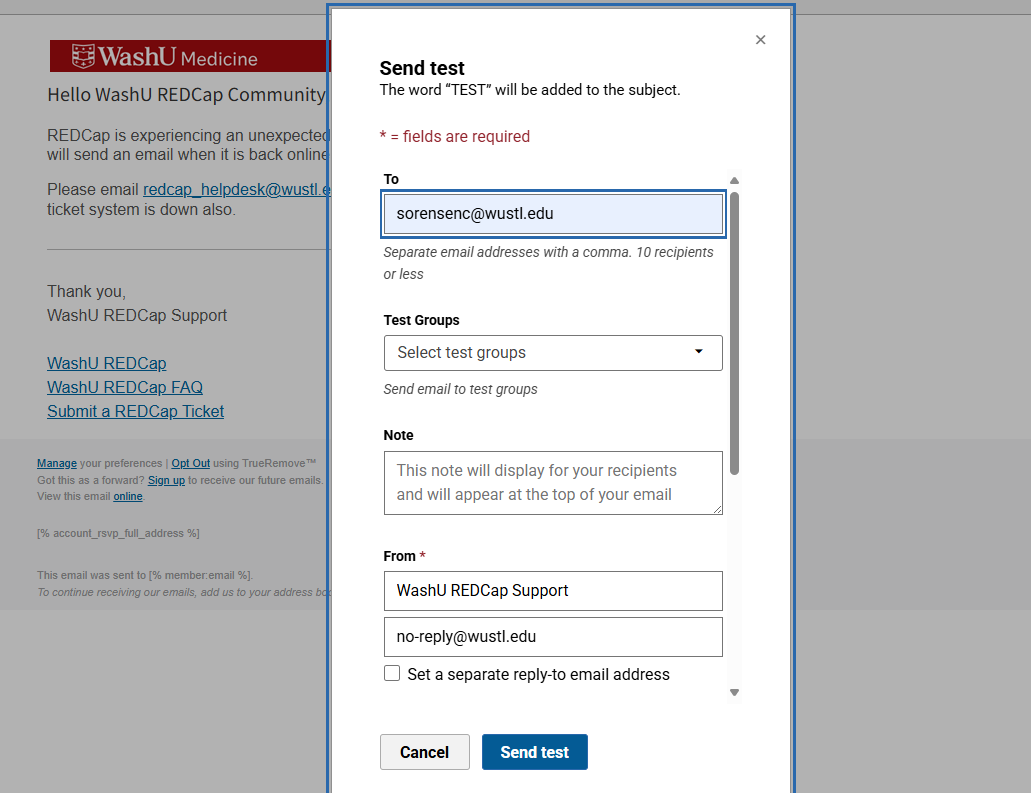
Task: Click the 'Thank you,' line in email preview
Action: pos(86,292)
